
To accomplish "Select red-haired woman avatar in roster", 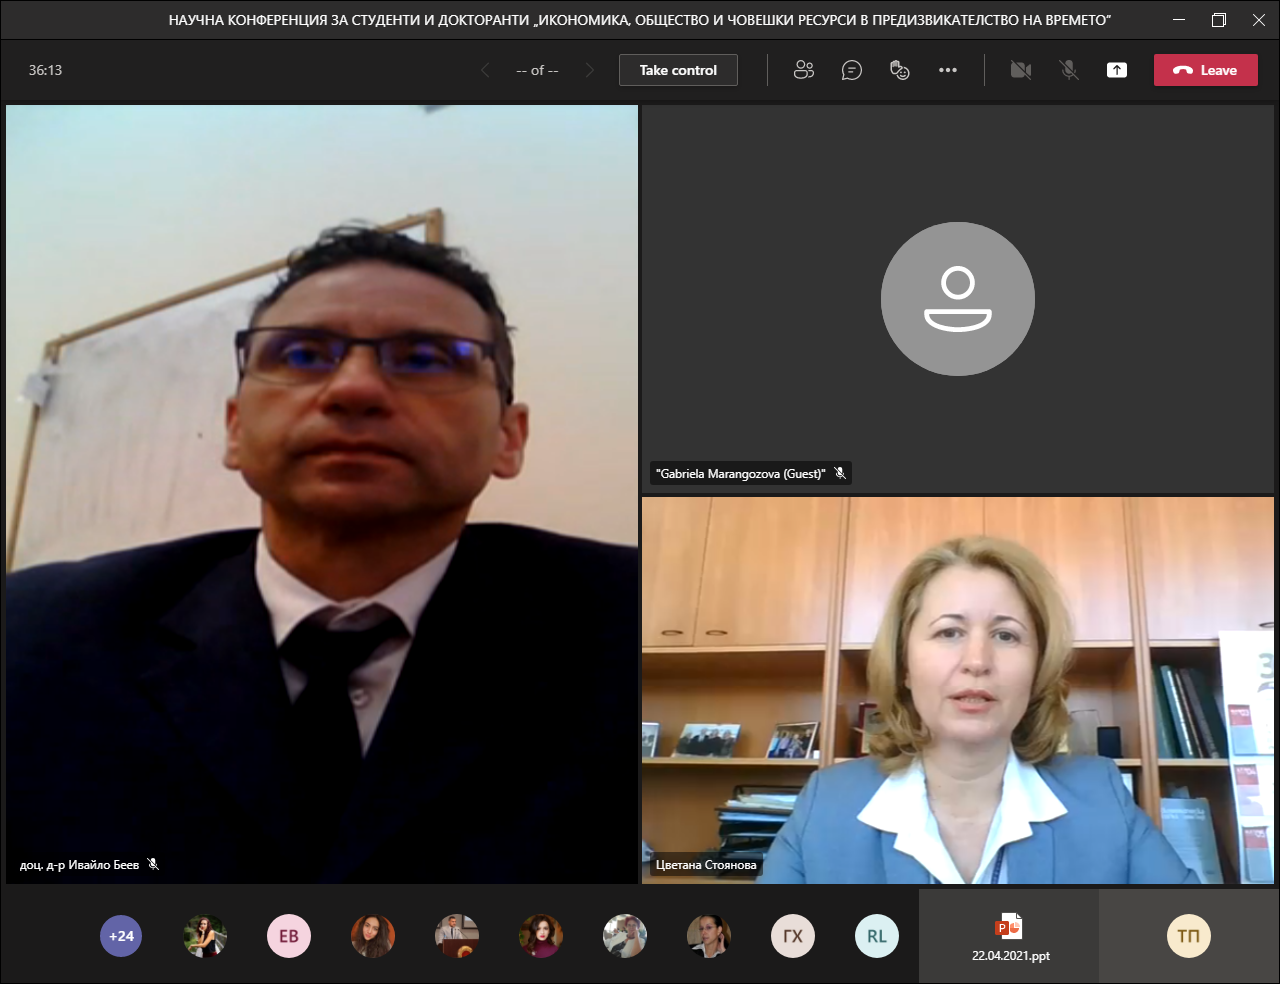I will pyautogui.click(x=541, y=936).
